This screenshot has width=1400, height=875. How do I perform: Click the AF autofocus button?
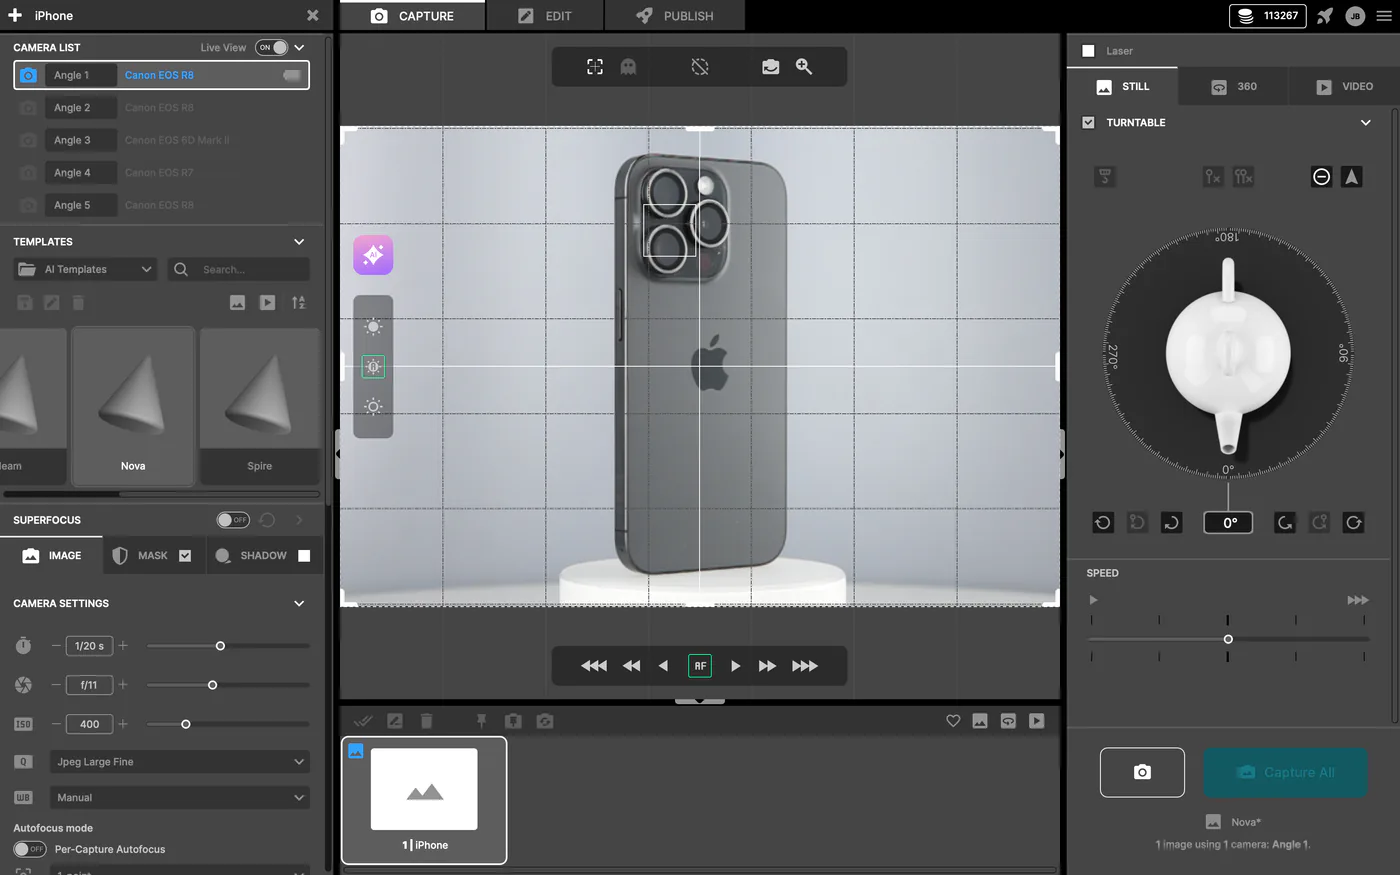[x=700, y=666]
